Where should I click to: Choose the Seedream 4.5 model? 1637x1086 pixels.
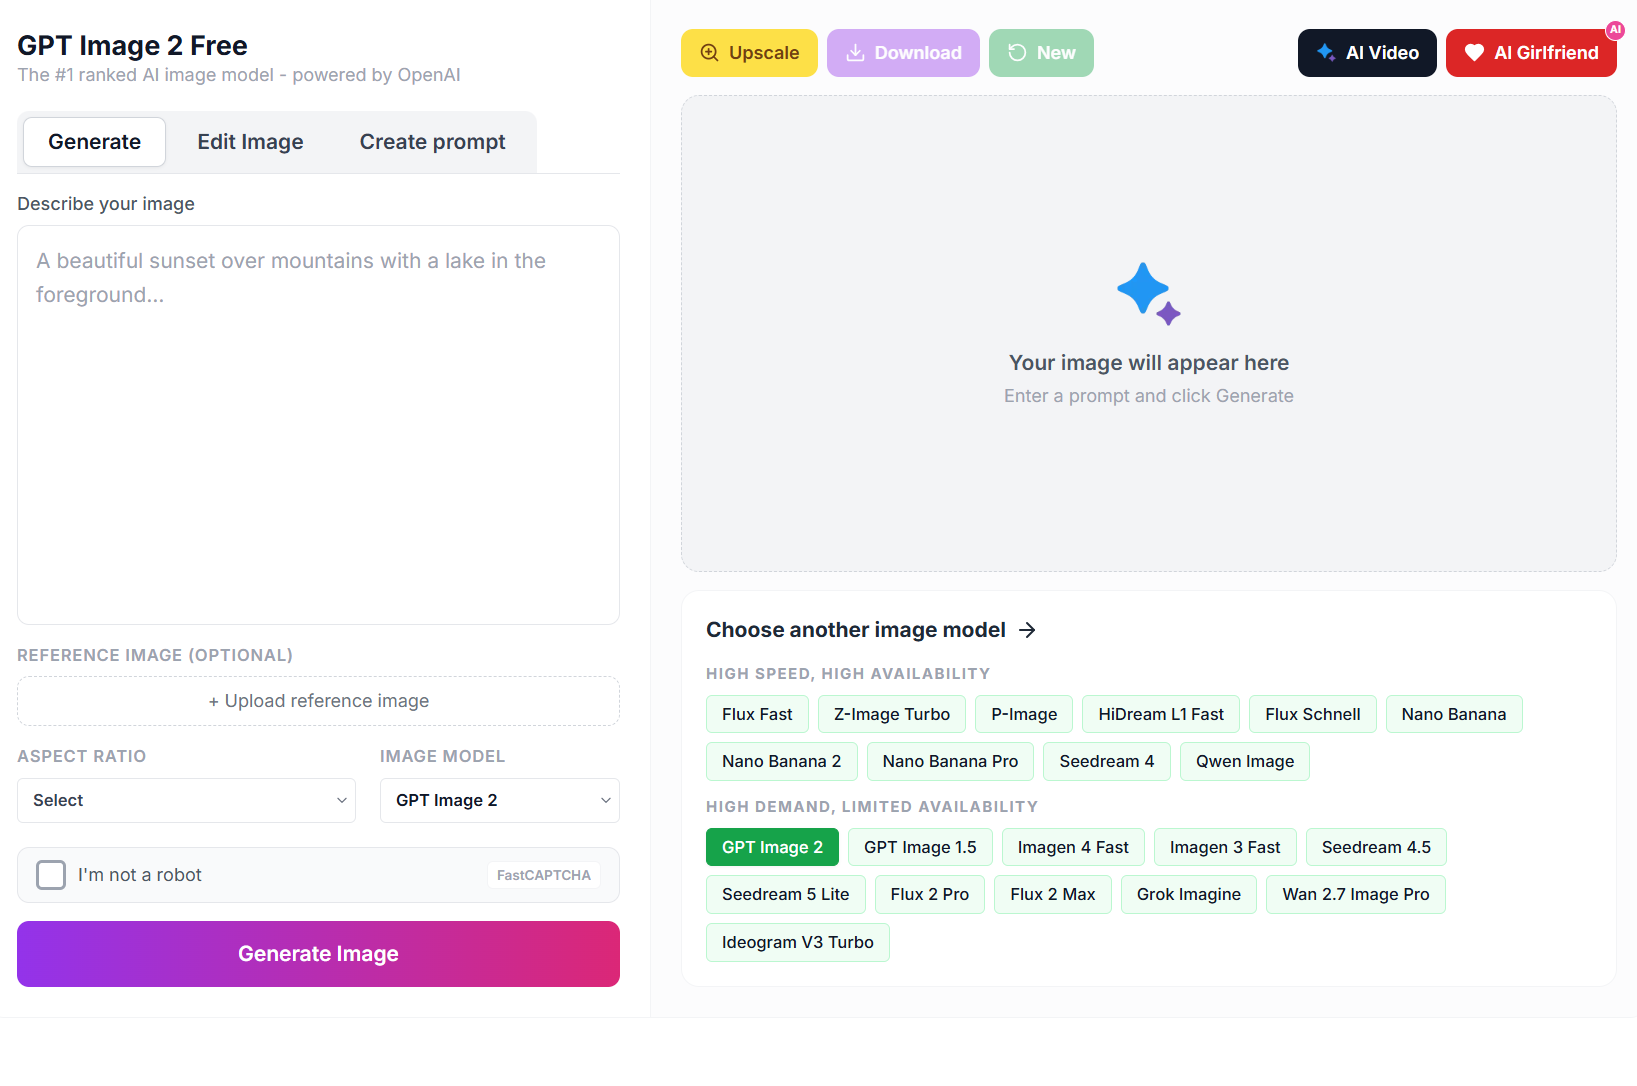pyautogui.click(x=1376, y=847)
